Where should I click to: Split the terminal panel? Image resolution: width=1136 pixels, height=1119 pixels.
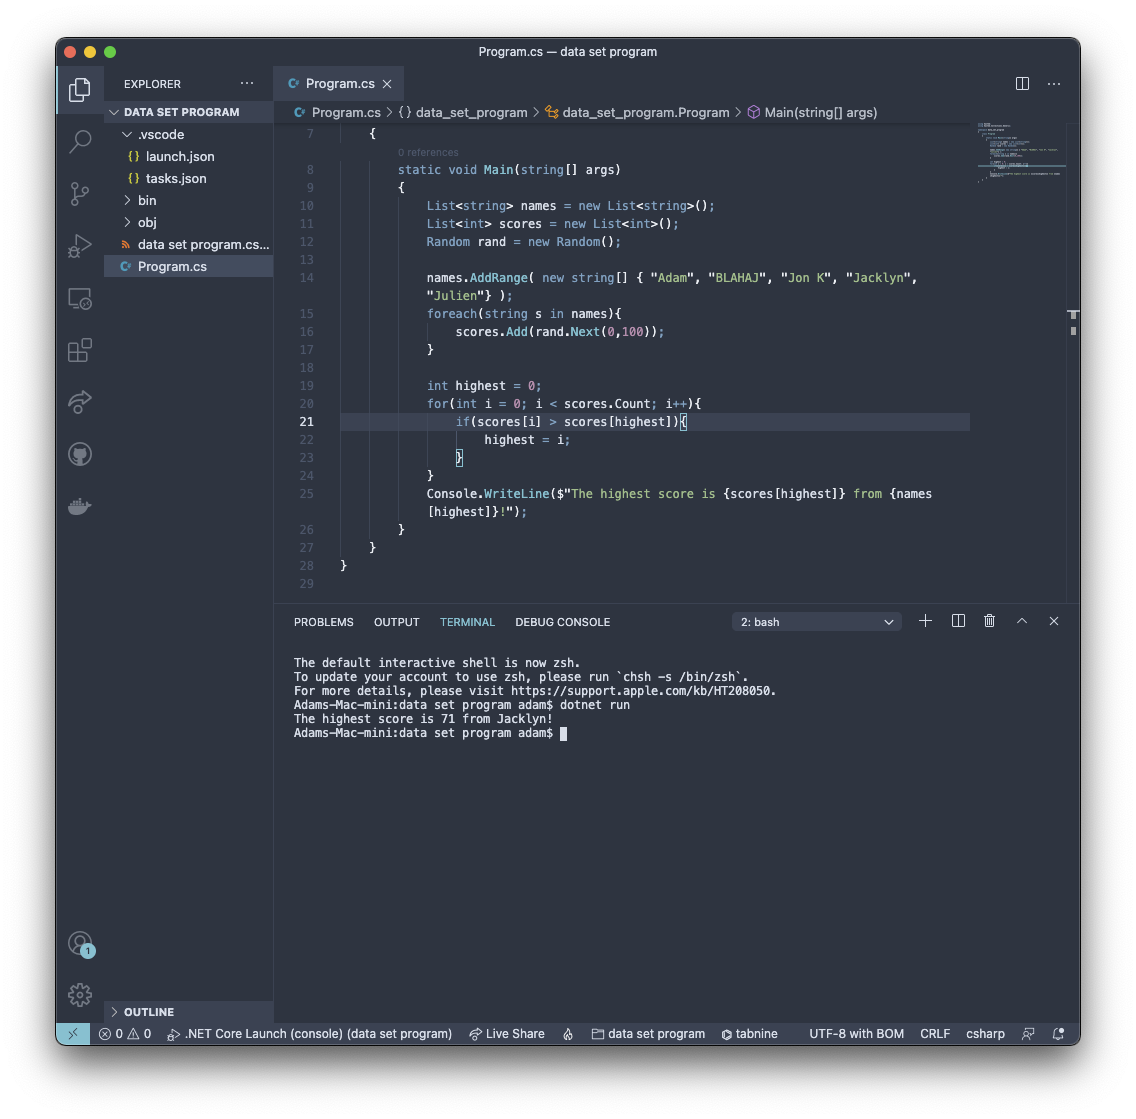click(957, 621)
